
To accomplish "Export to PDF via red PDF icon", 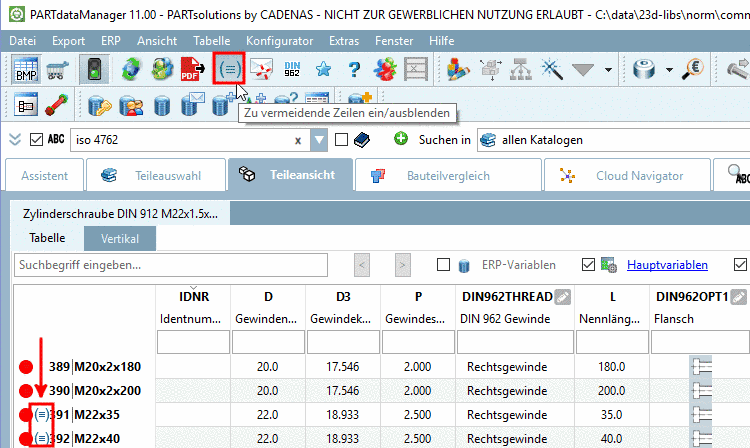I will click(192, 70).
